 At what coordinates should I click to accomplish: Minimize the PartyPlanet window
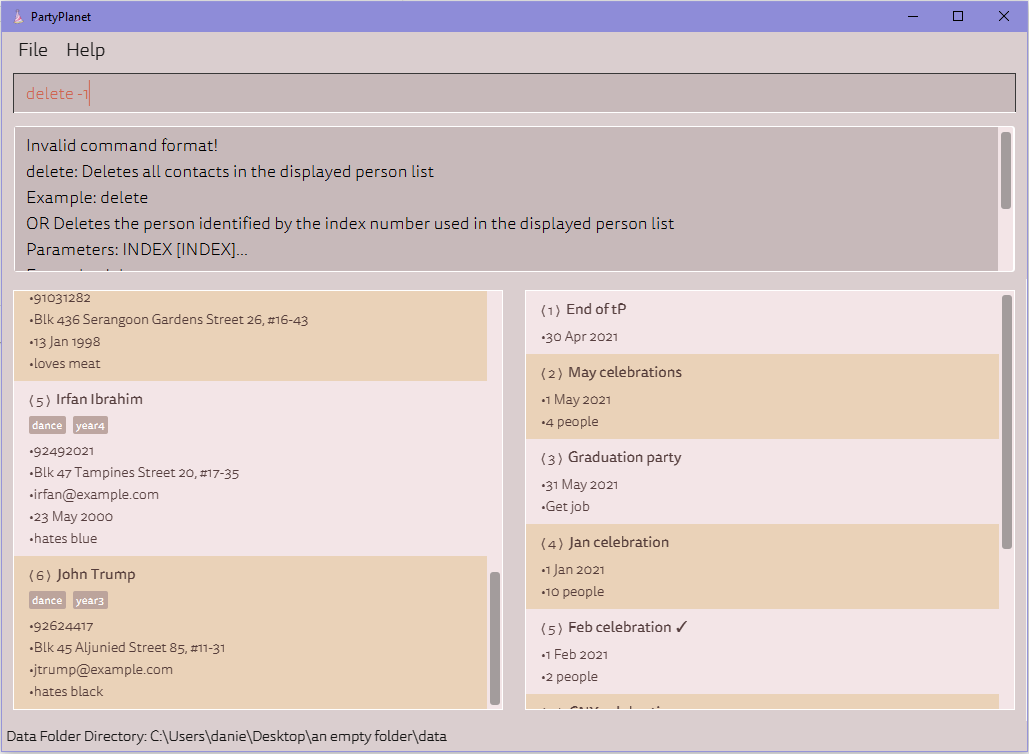pos(913,16)
